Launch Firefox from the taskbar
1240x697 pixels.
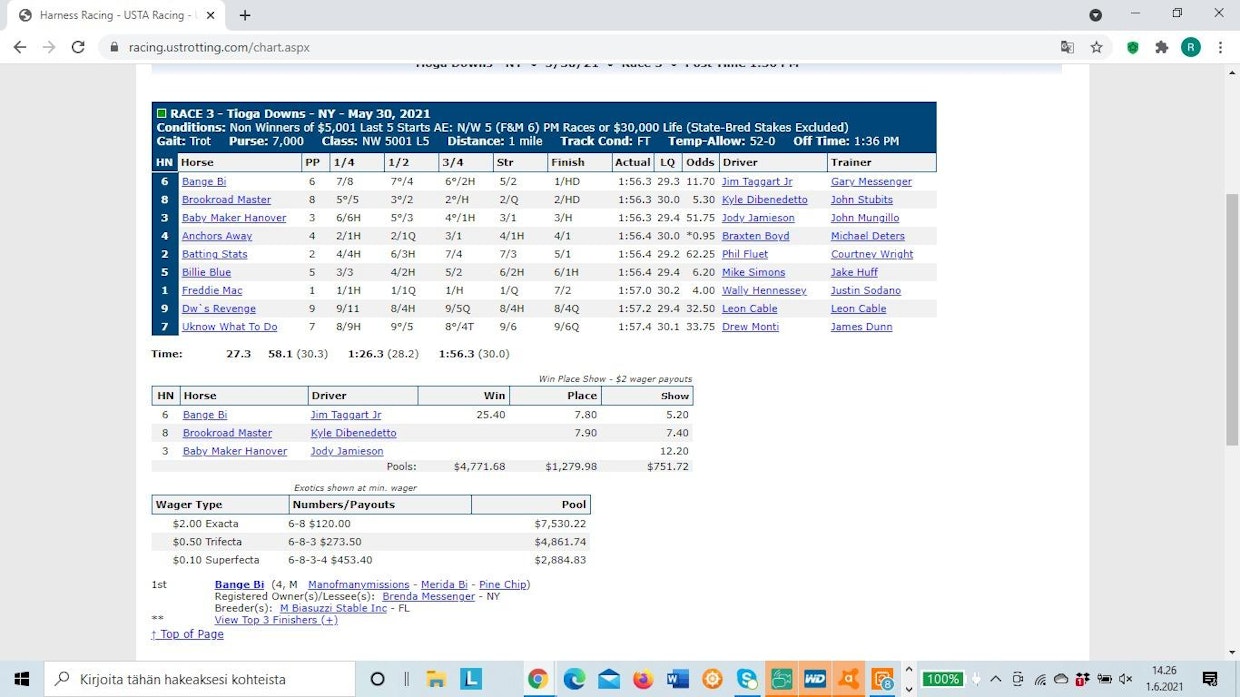[642, 679]
